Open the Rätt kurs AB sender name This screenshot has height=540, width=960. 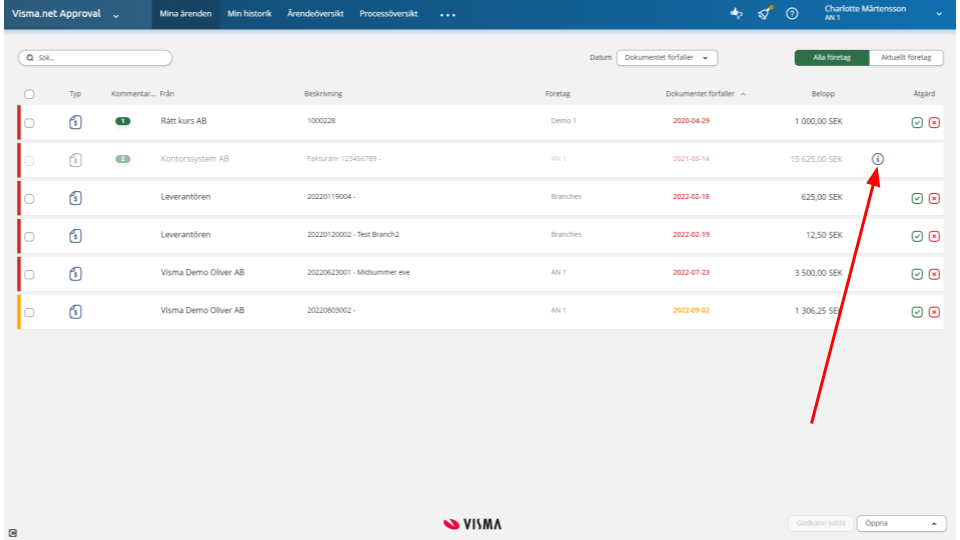[184, 121]
